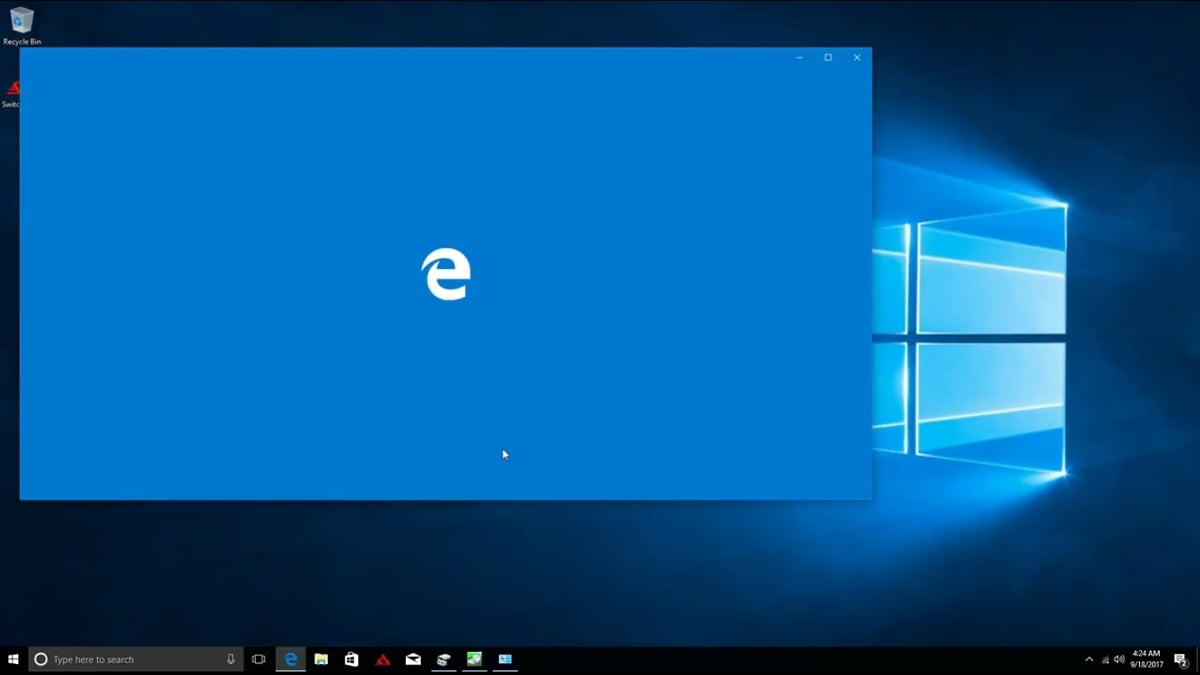Click the green utility icon on the taskbar
1200x675 pixels.
(x=473, y=658)
